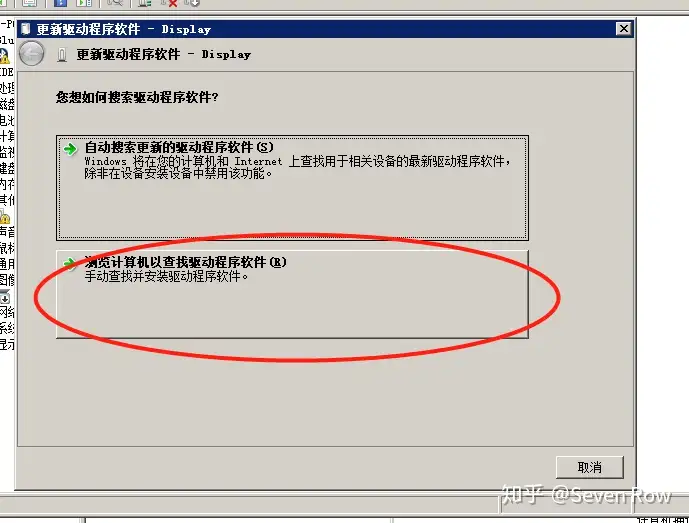
Task: Click the scan for hardware changes magnifier icon
Action: (115, 3)
